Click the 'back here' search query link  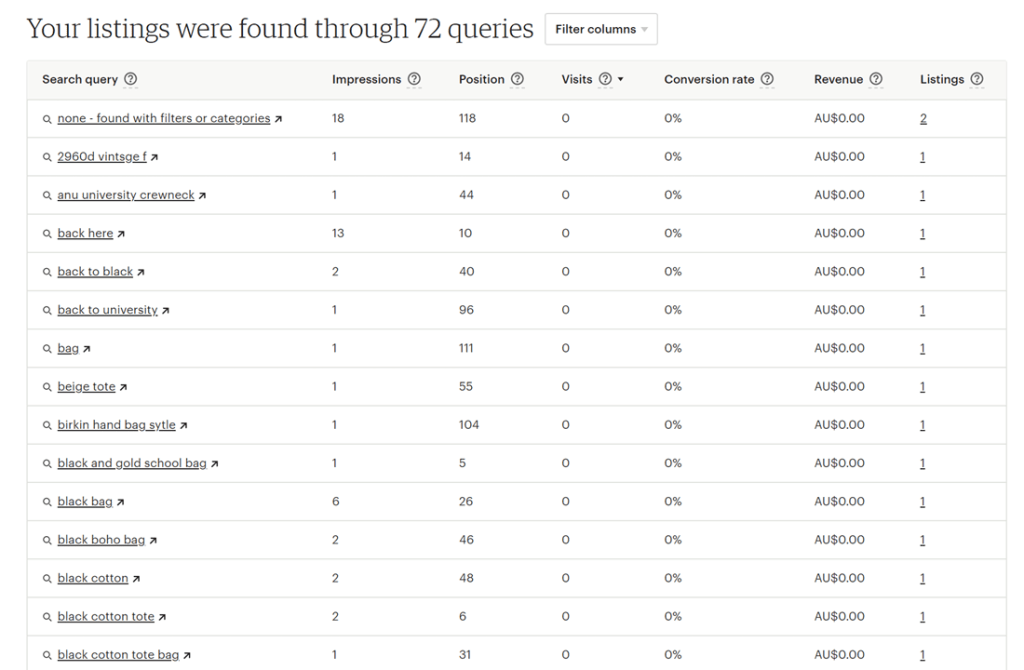point(85,234)
